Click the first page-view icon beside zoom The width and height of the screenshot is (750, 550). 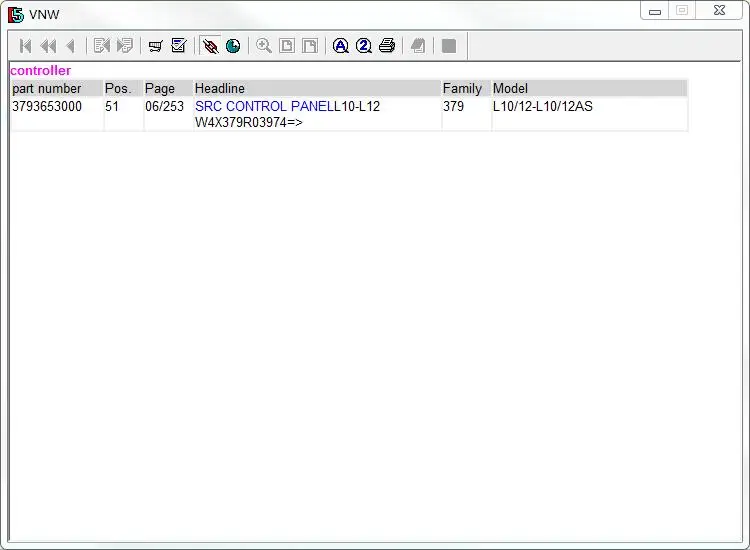287,46
